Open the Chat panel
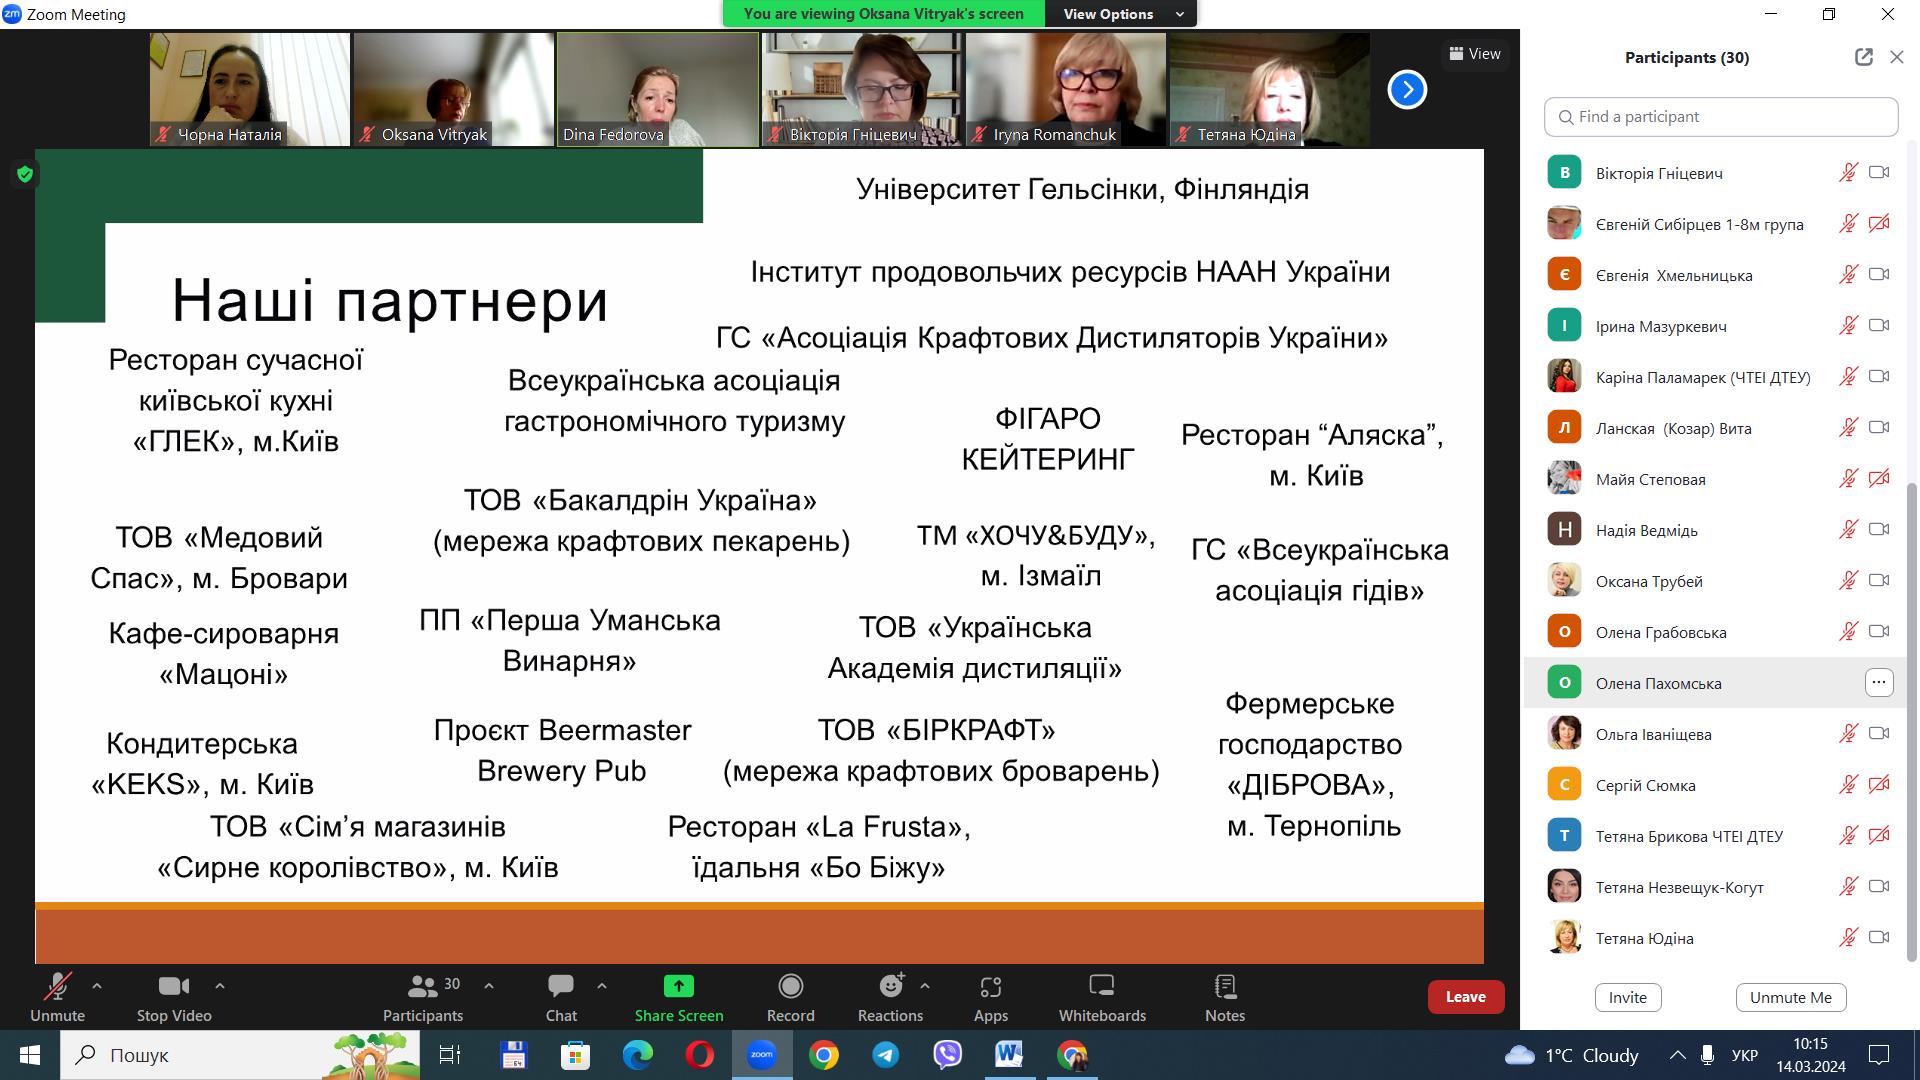The image size is (1920, 1080). point(561,998)
